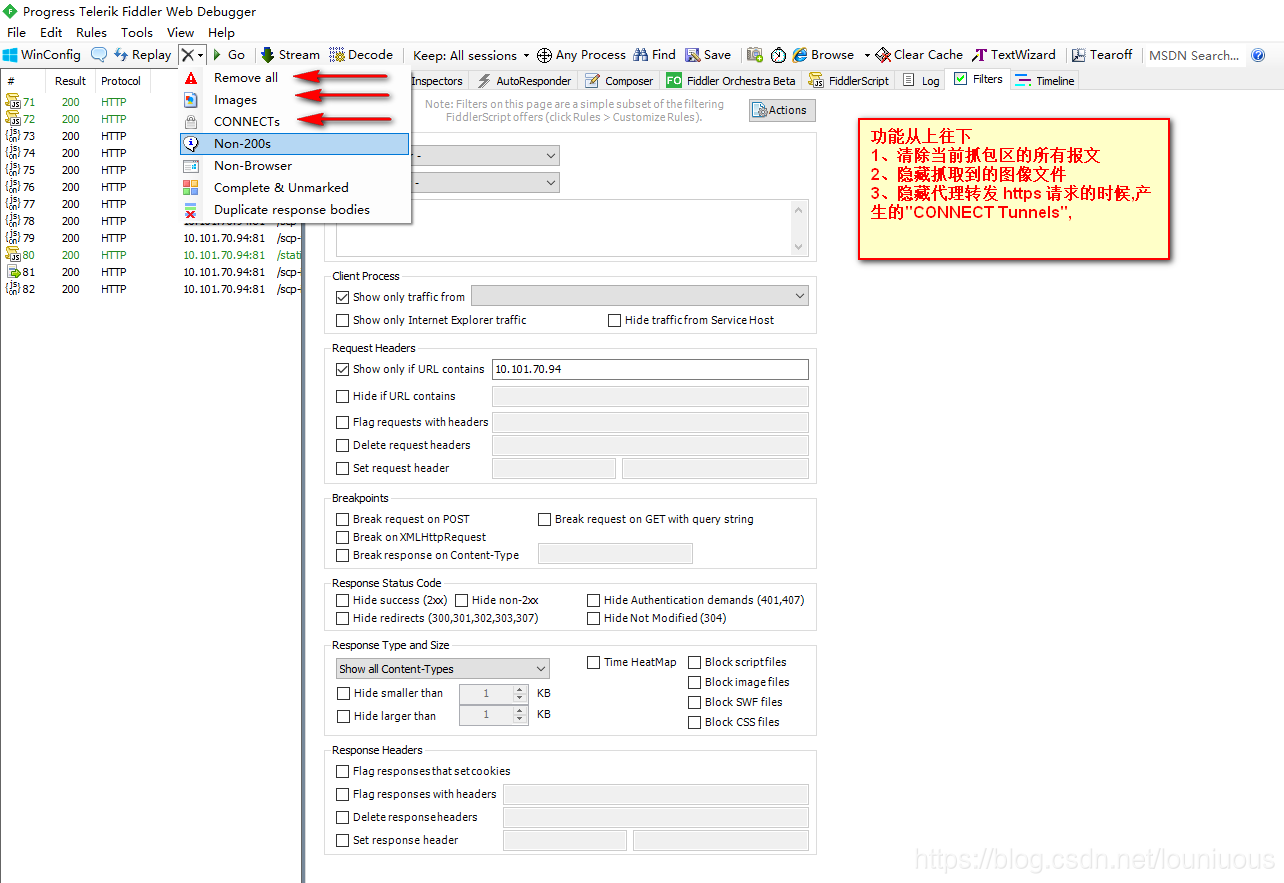
Task: Select Duplicate response bodies entry
Action: 295,210
